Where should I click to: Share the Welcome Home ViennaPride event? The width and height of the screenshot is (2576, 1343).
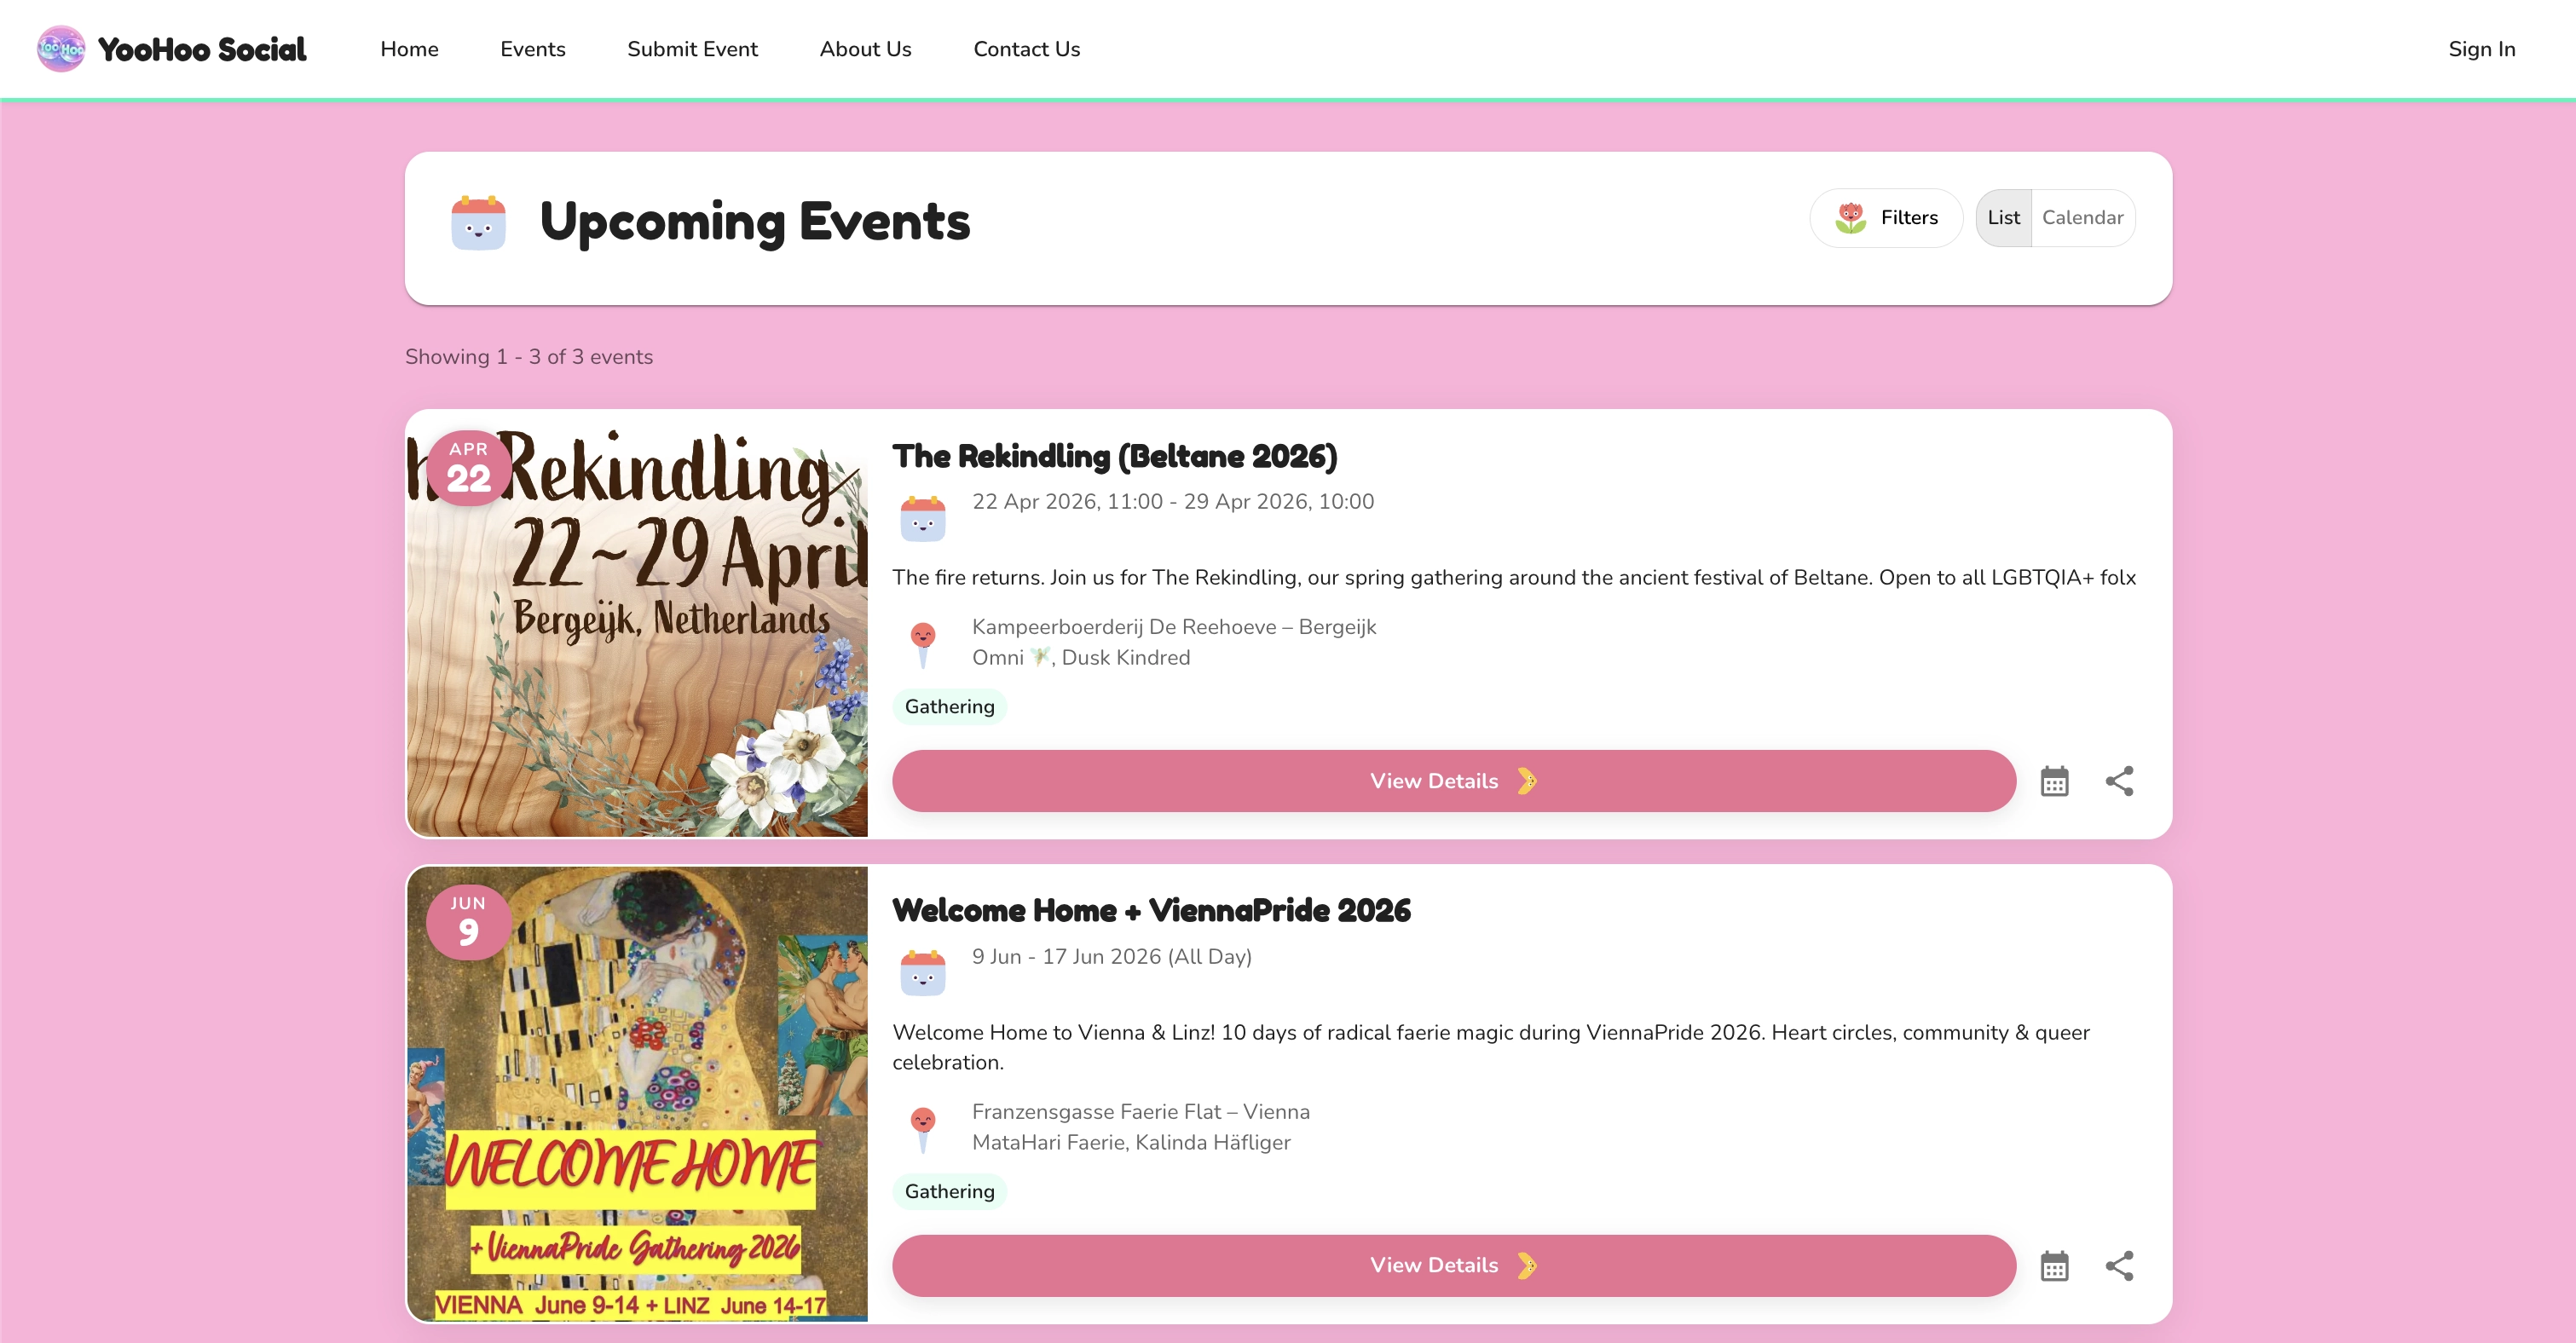(x=2119, y=1266)
